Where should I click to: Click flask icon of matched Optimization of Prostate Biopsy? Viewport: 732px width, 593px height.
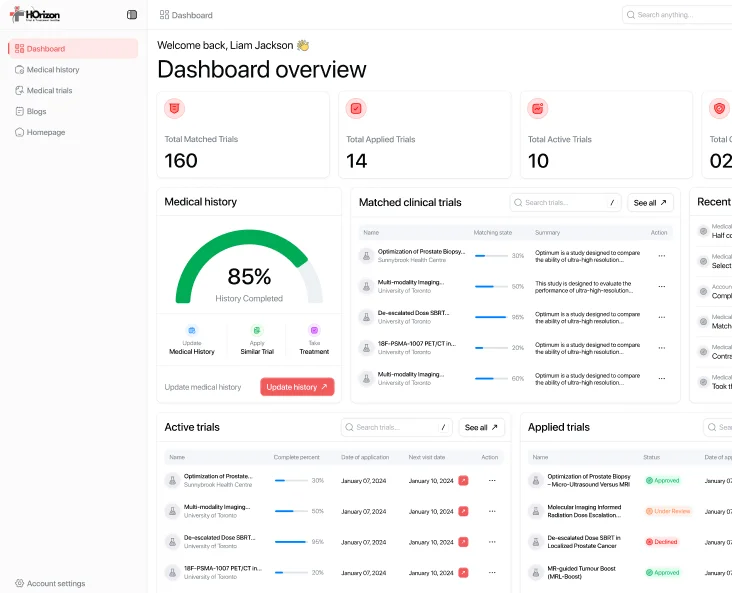(x=366, y=256)
